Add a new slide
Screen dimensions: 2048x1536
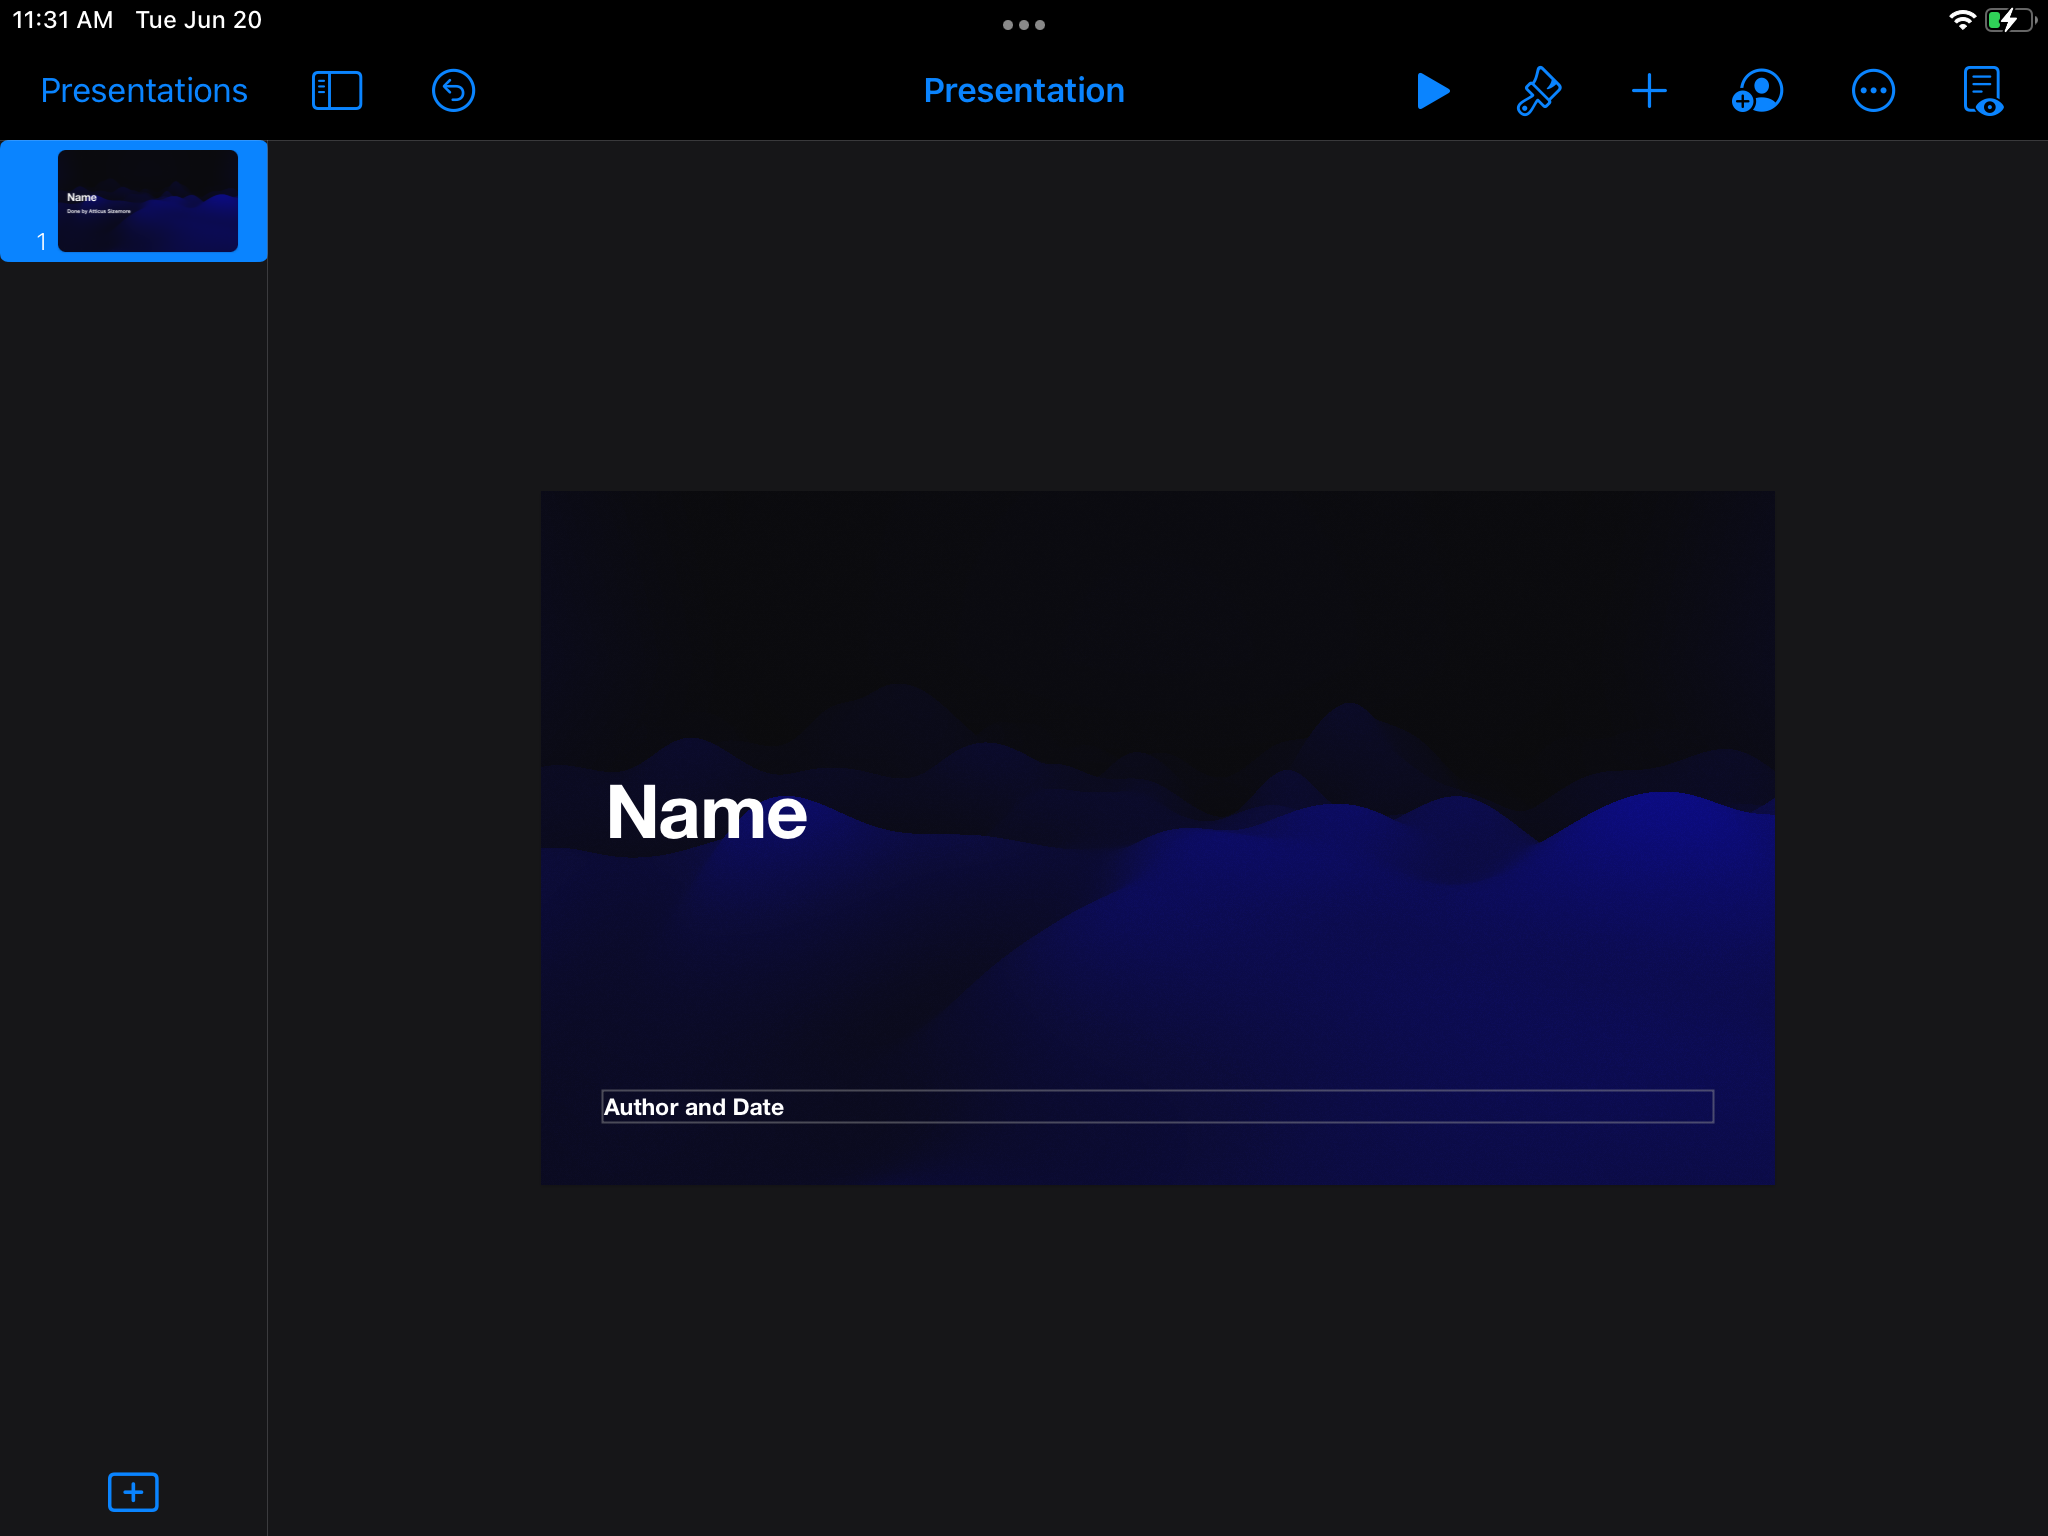click(133, 1492)
